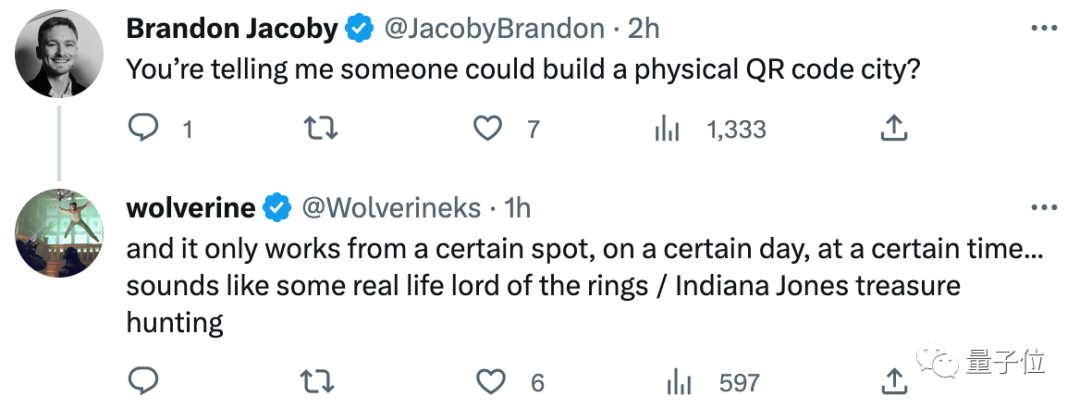The image size is (1080, 409).
Task: Like Brandon Jacoby's QR code tweet
Action: [x=486, y=128]
